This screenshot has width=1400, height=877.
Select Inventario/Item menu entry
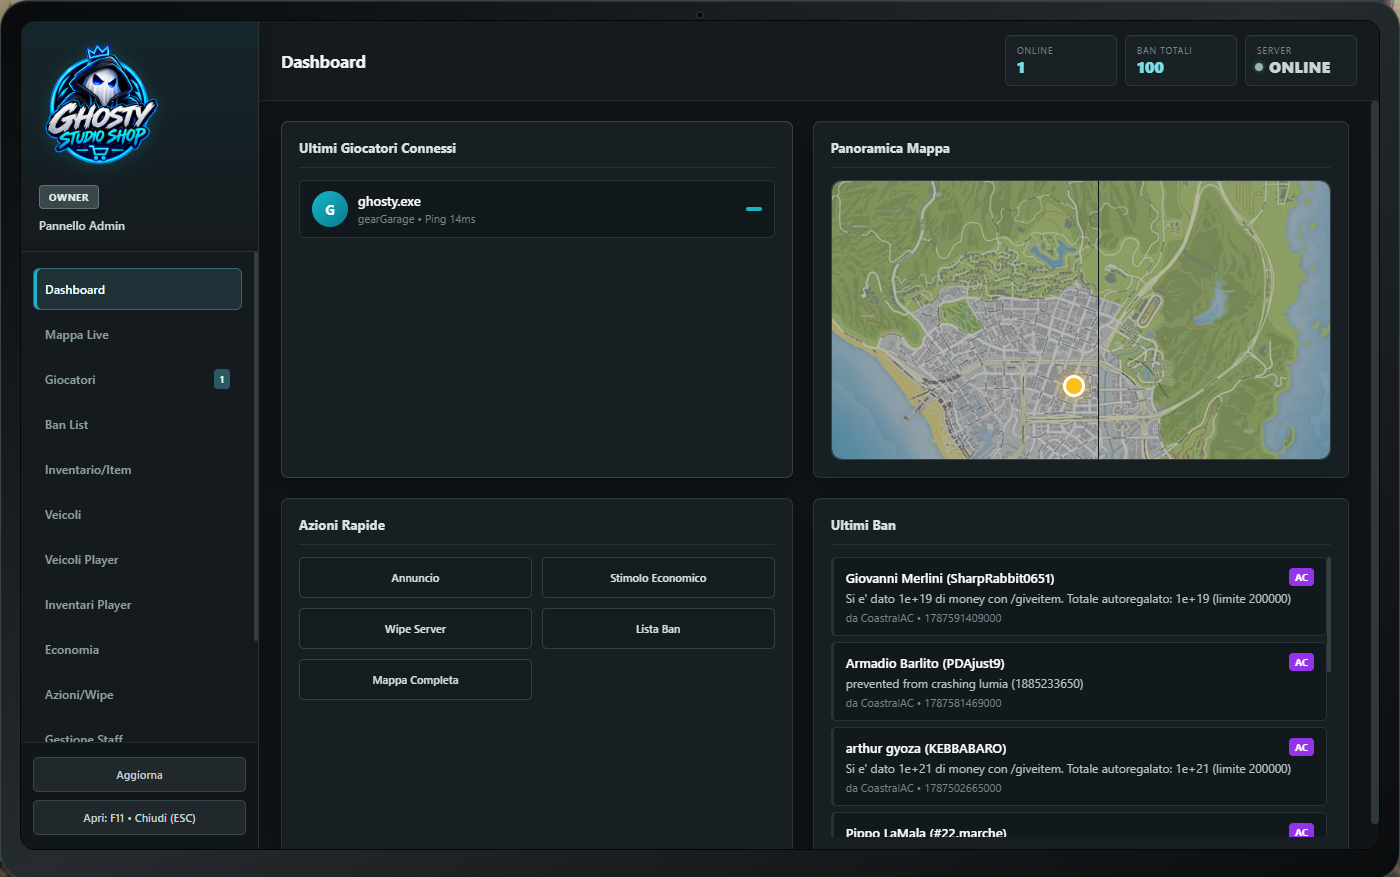pos(138,469)
